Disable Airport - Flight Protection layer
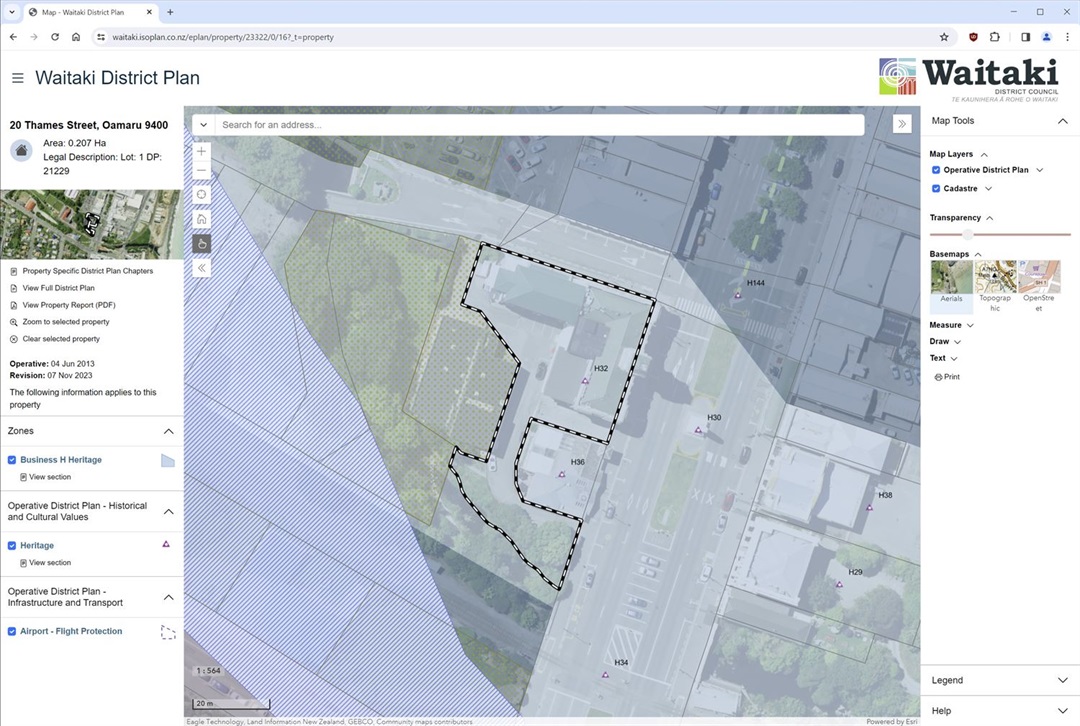Viewport: 1080px width, 726px height. click(x=11, y=631)
